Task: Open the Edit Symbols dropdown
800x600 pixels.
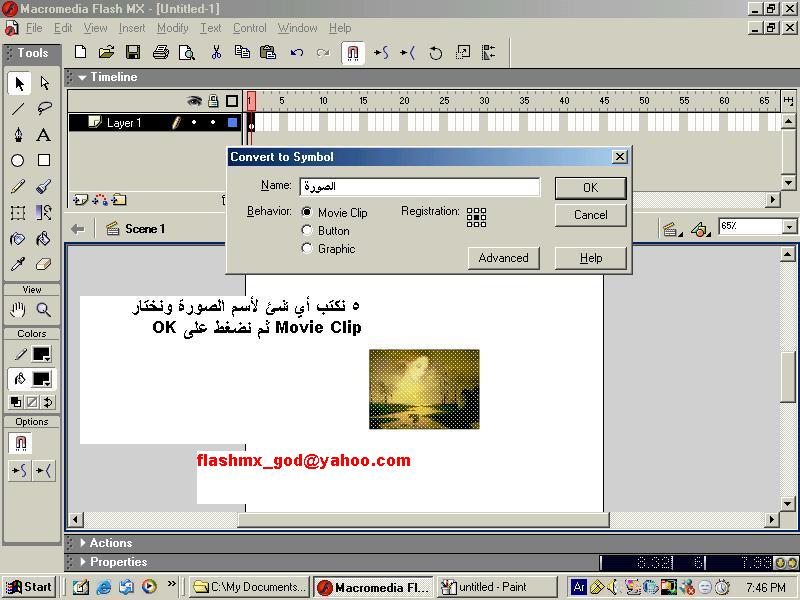Action: (701, 230)
